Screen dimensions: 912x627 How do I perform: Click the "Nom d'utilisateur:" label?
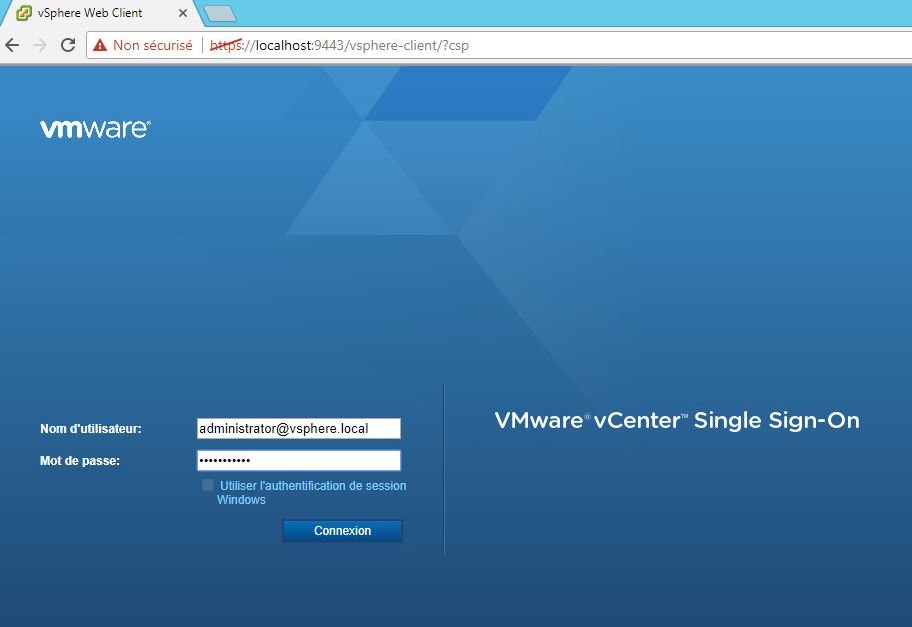(91, 429)
